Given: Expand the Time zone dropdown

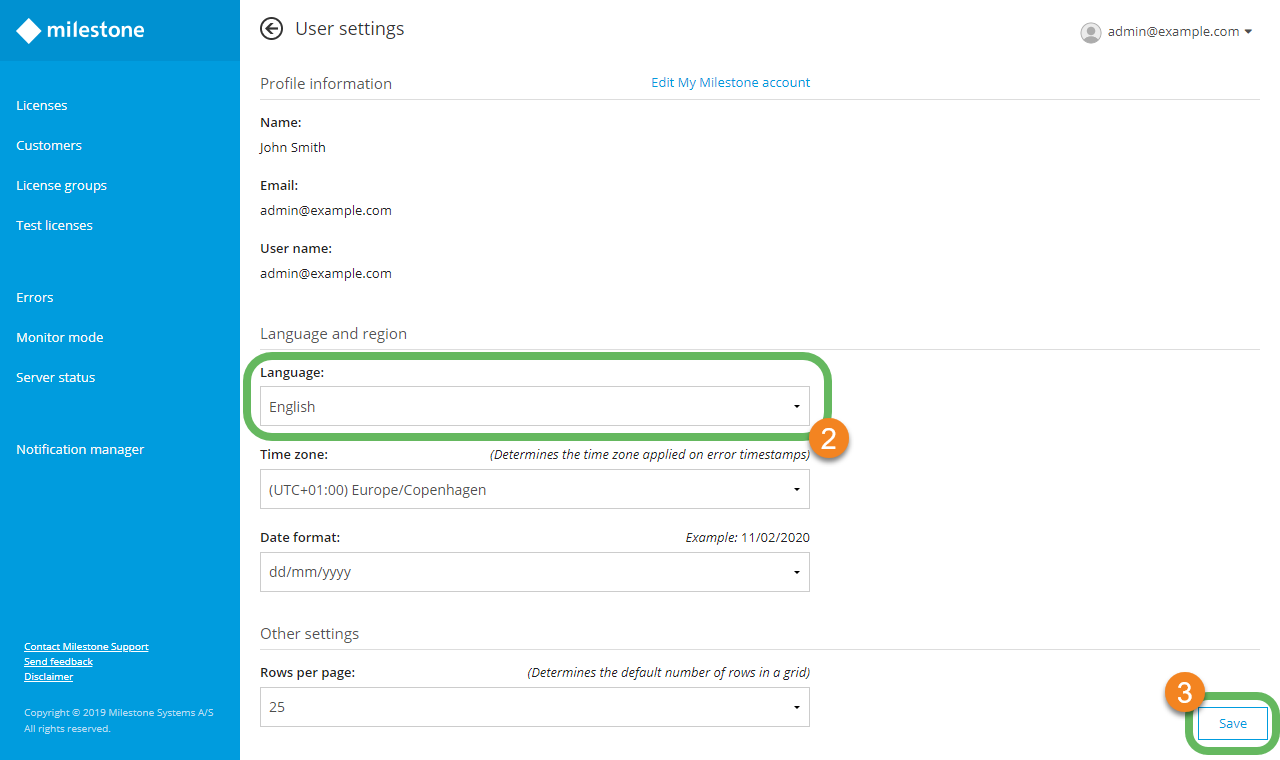Looking at the screenshot, I should pyautogui.click(x=534, y=490).
